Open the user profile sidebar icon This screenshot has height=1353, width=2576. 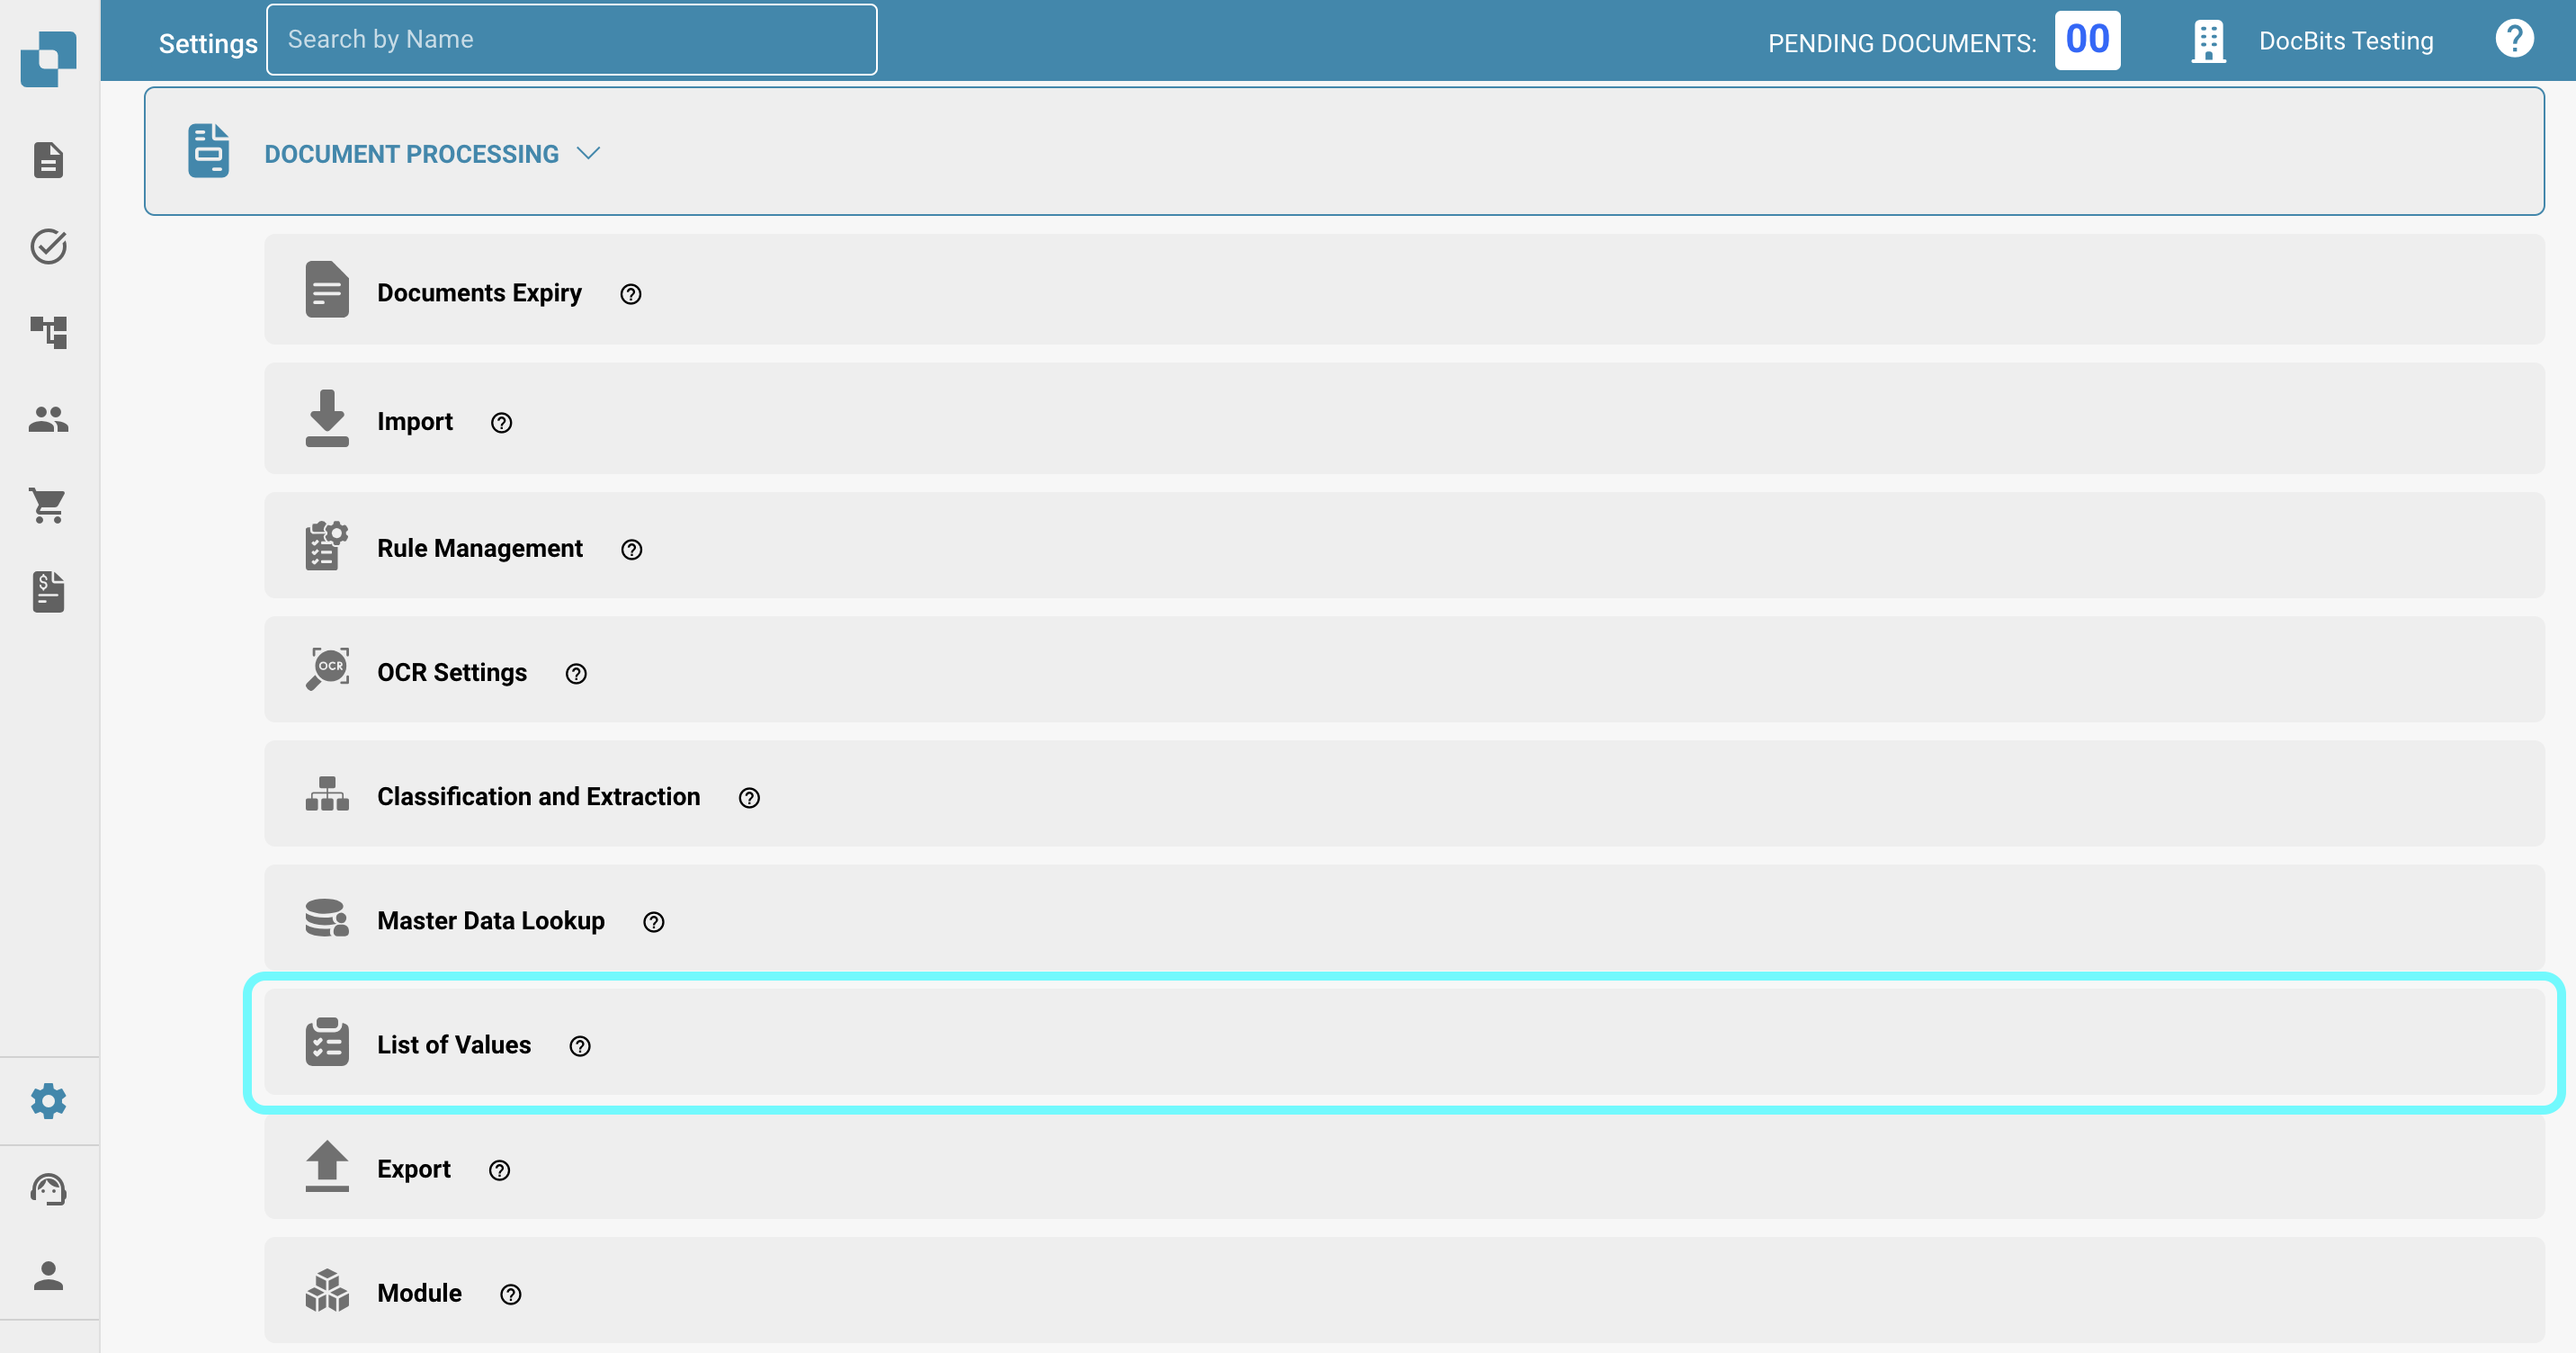(x=48, y=1275)
